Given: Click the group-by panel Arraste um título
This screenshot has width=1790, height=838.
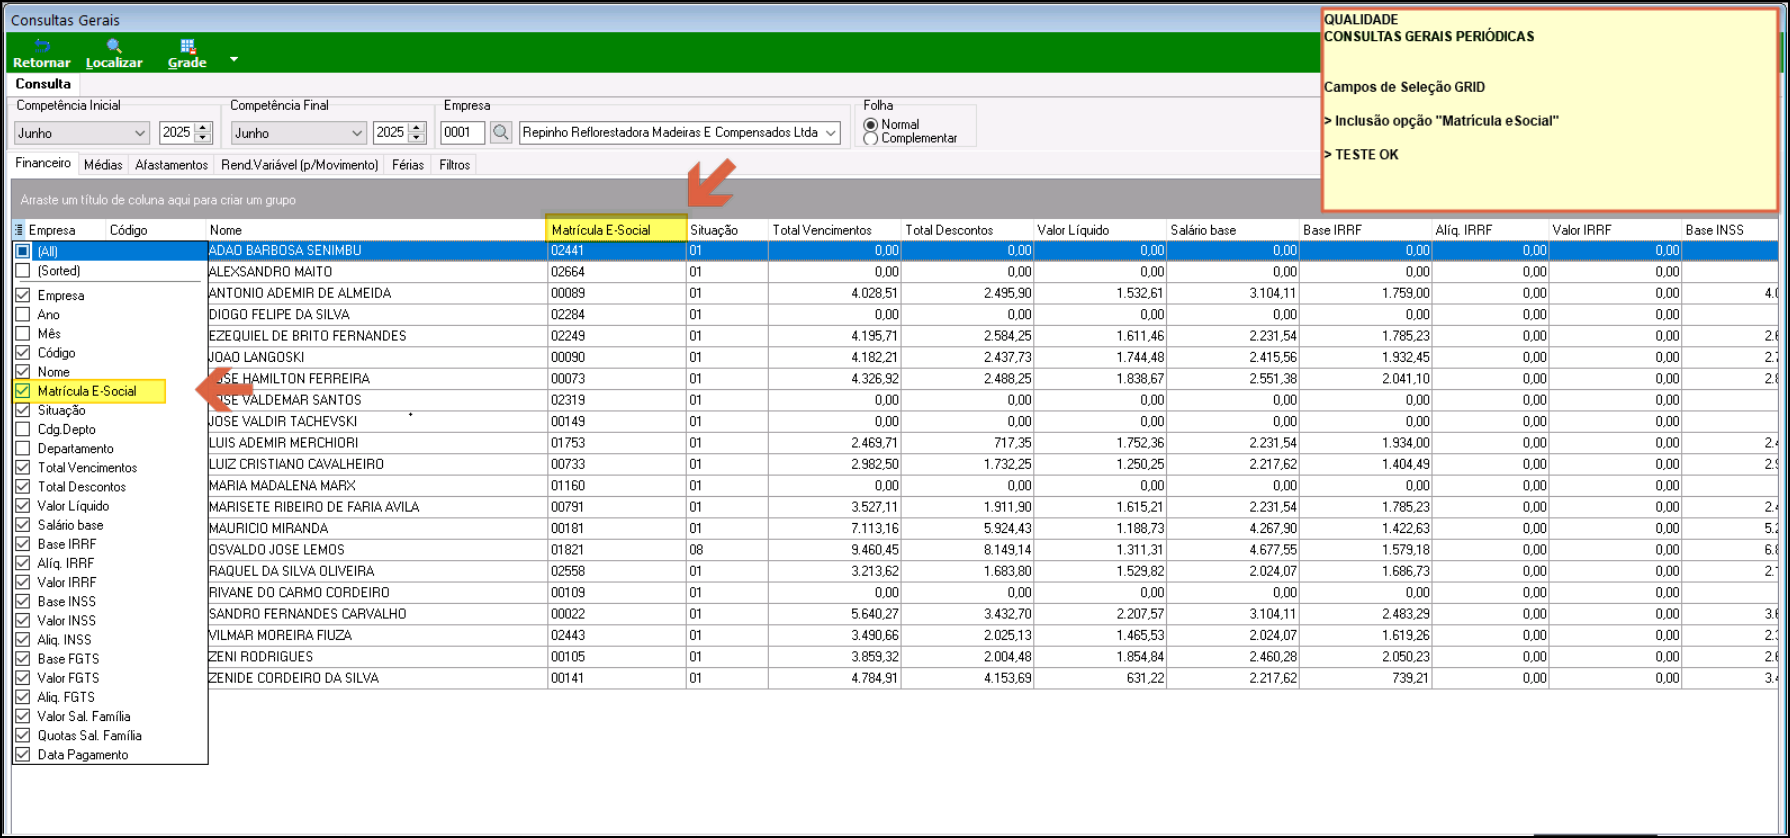Looking at the screenshot, I should (x=665, y=199).
